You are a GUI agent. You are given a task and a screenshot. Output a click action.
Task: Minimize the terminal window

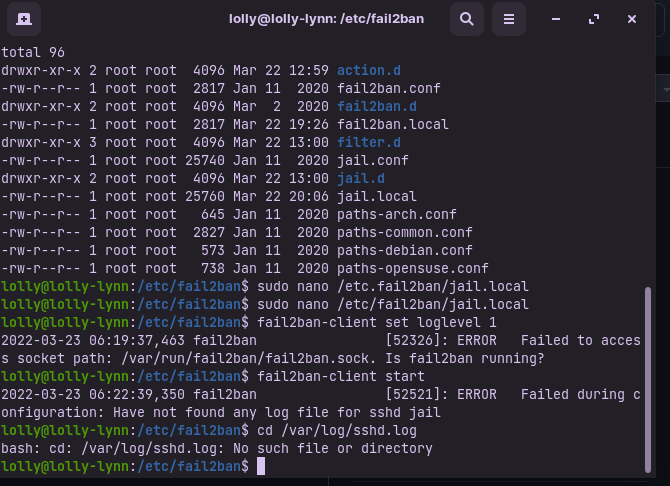pos(555,19)
